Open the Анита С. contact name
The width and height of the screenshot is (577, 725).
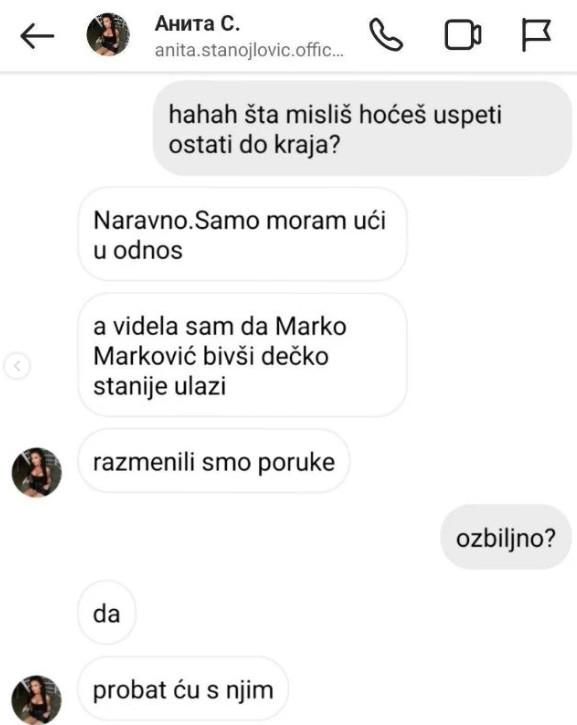pyautogui.click(x=197, y=24)
